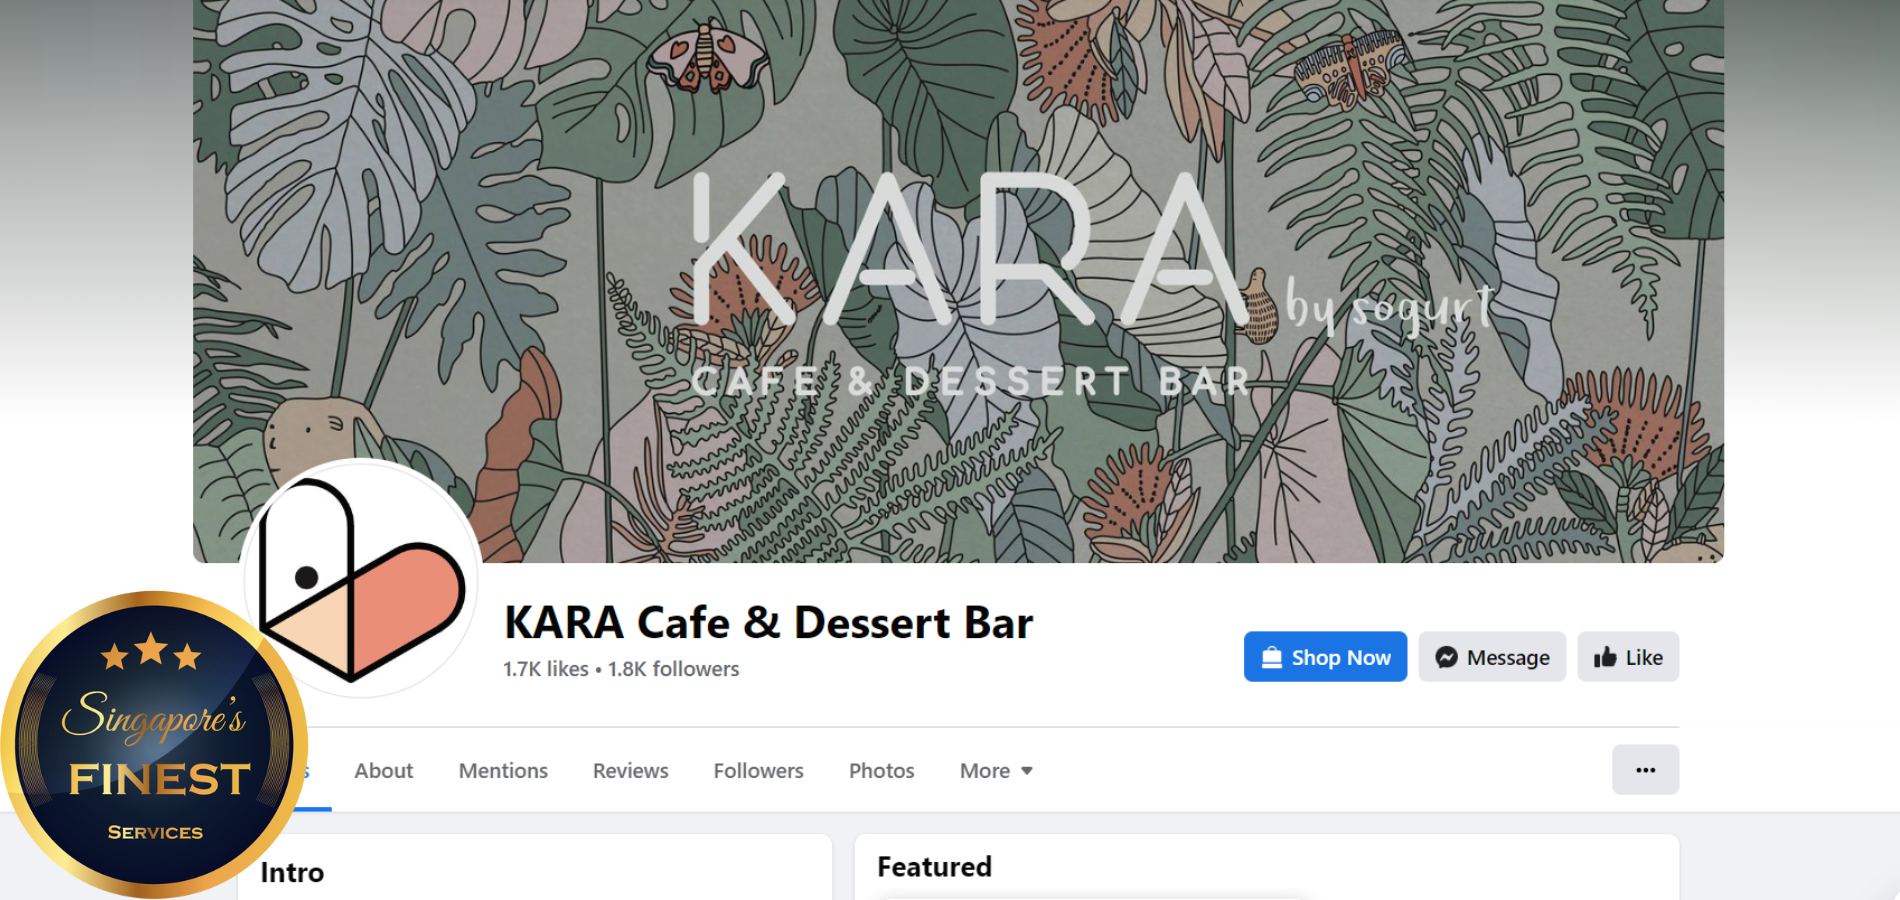Viewport: 1900px width, 900px height.
Task: Open the 1.7K likes link
Action: [546, 669]
